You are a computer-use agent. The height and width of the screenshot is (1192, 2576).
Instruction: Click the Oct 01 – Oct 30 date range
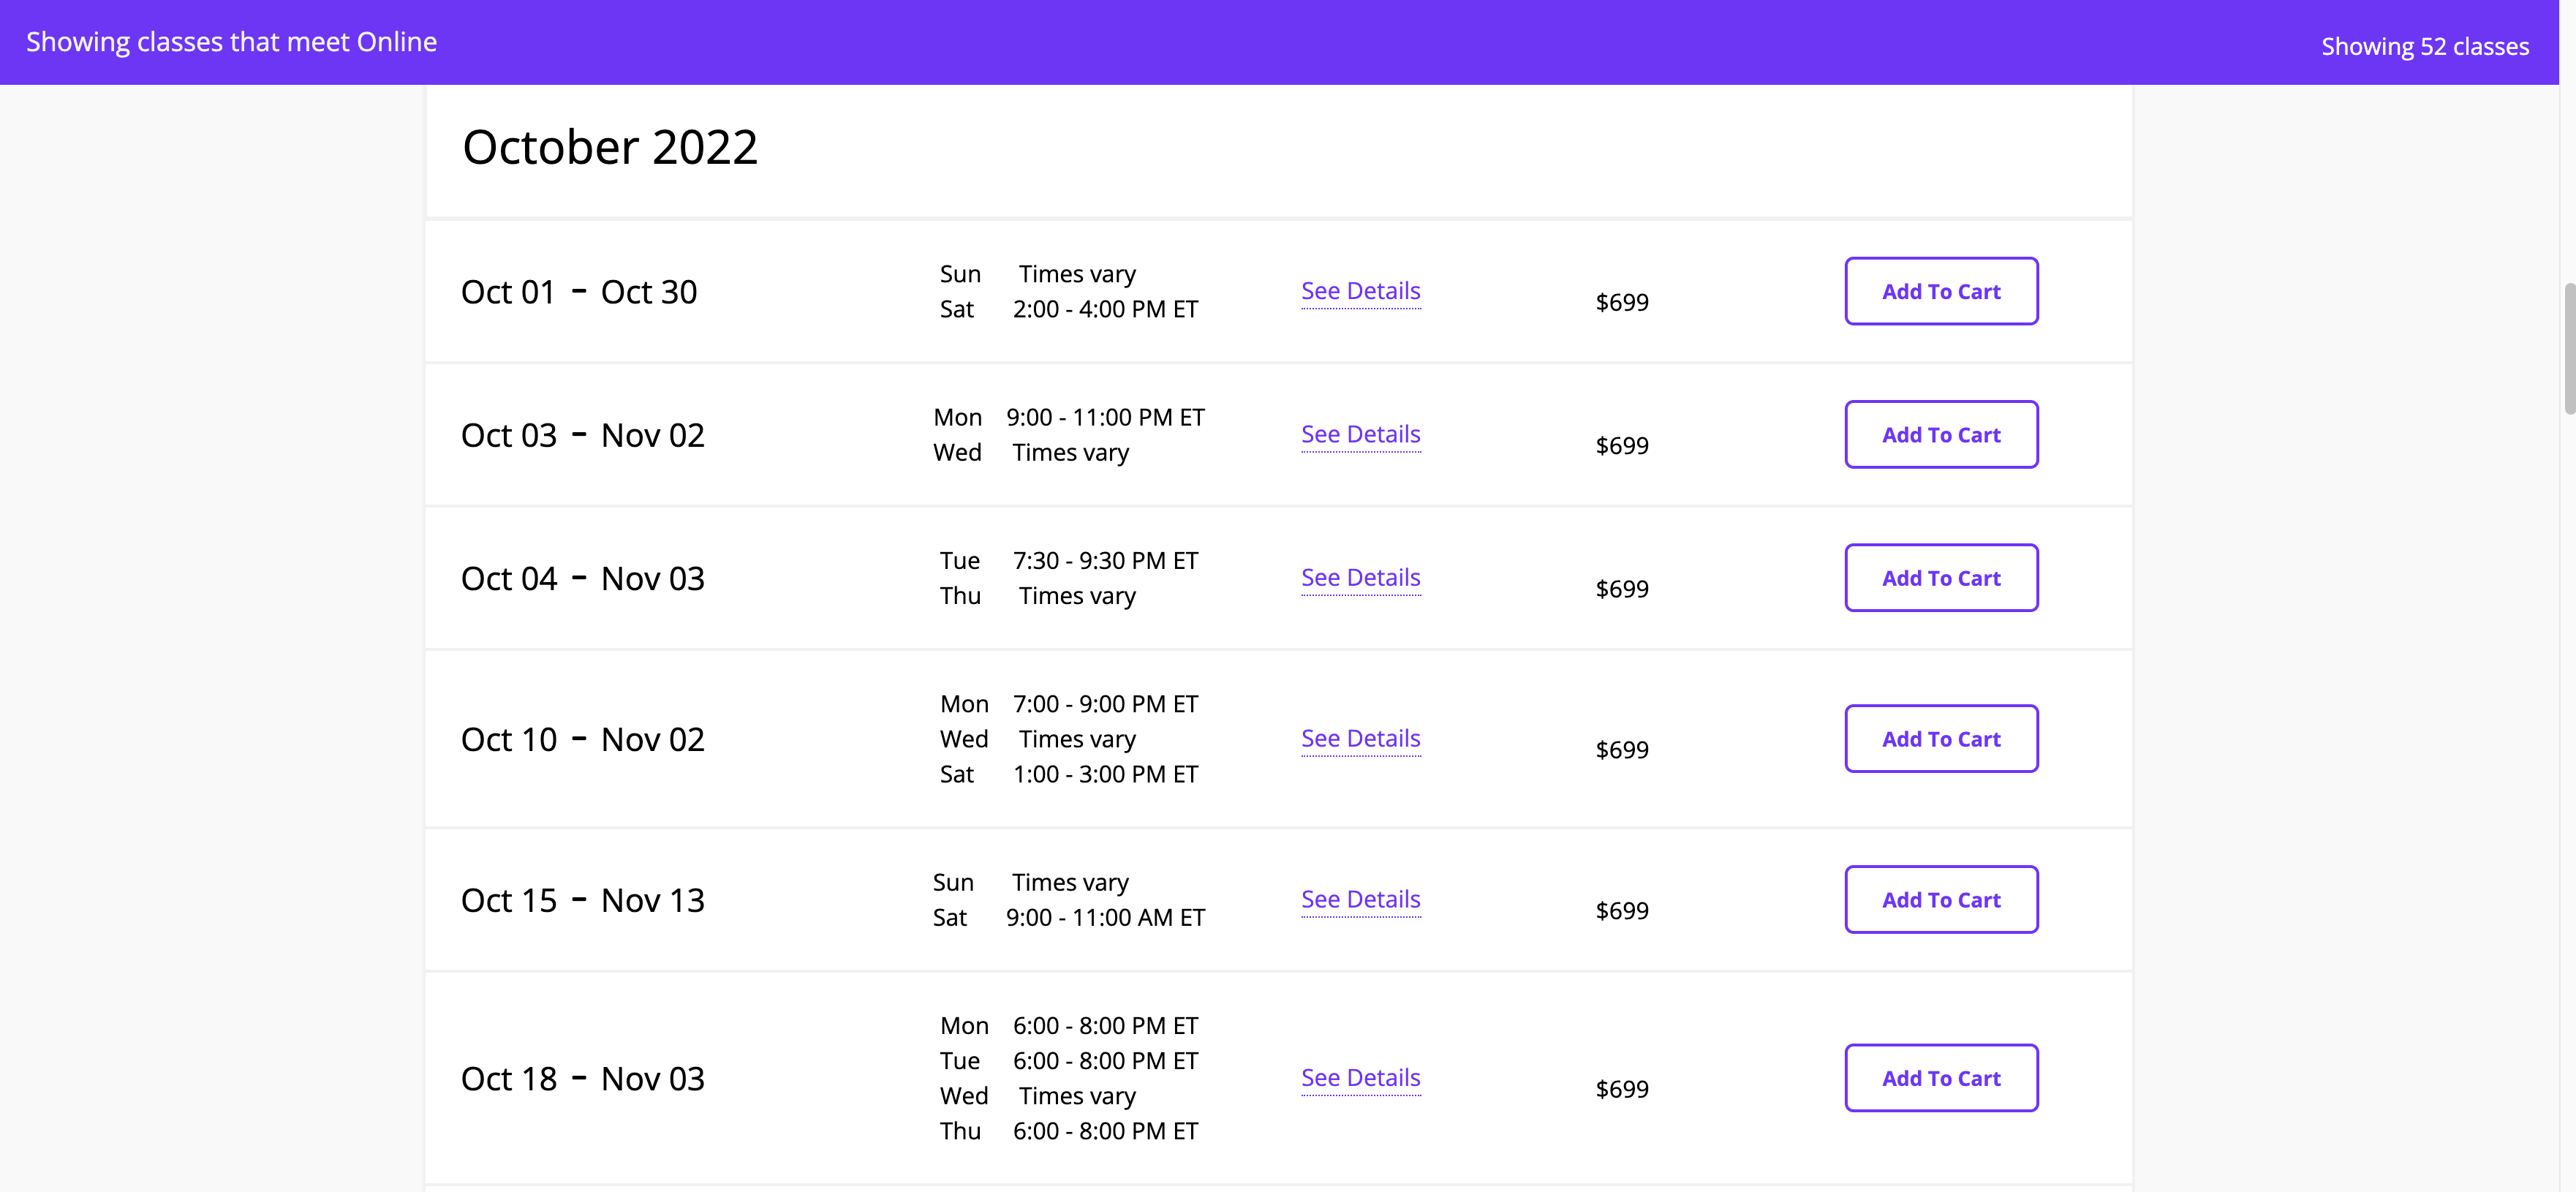pos(579,292)
